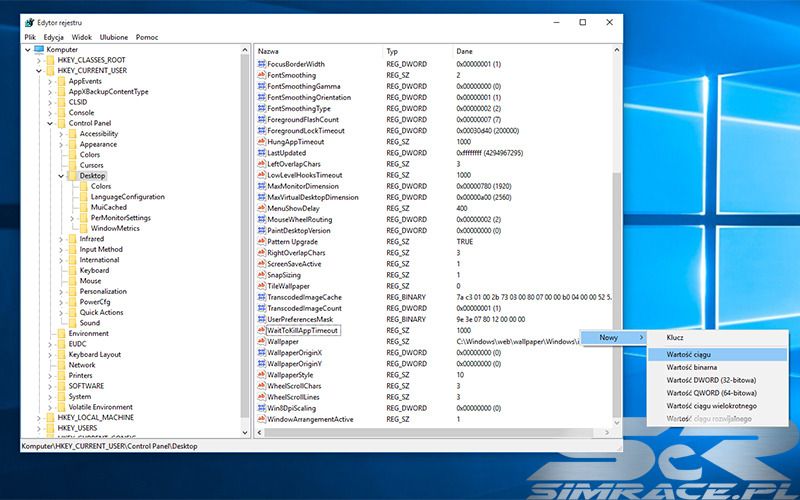Select the WindowMetrics folder in tree
Viewport: 800px width, 500px height.
click(115, 228)
